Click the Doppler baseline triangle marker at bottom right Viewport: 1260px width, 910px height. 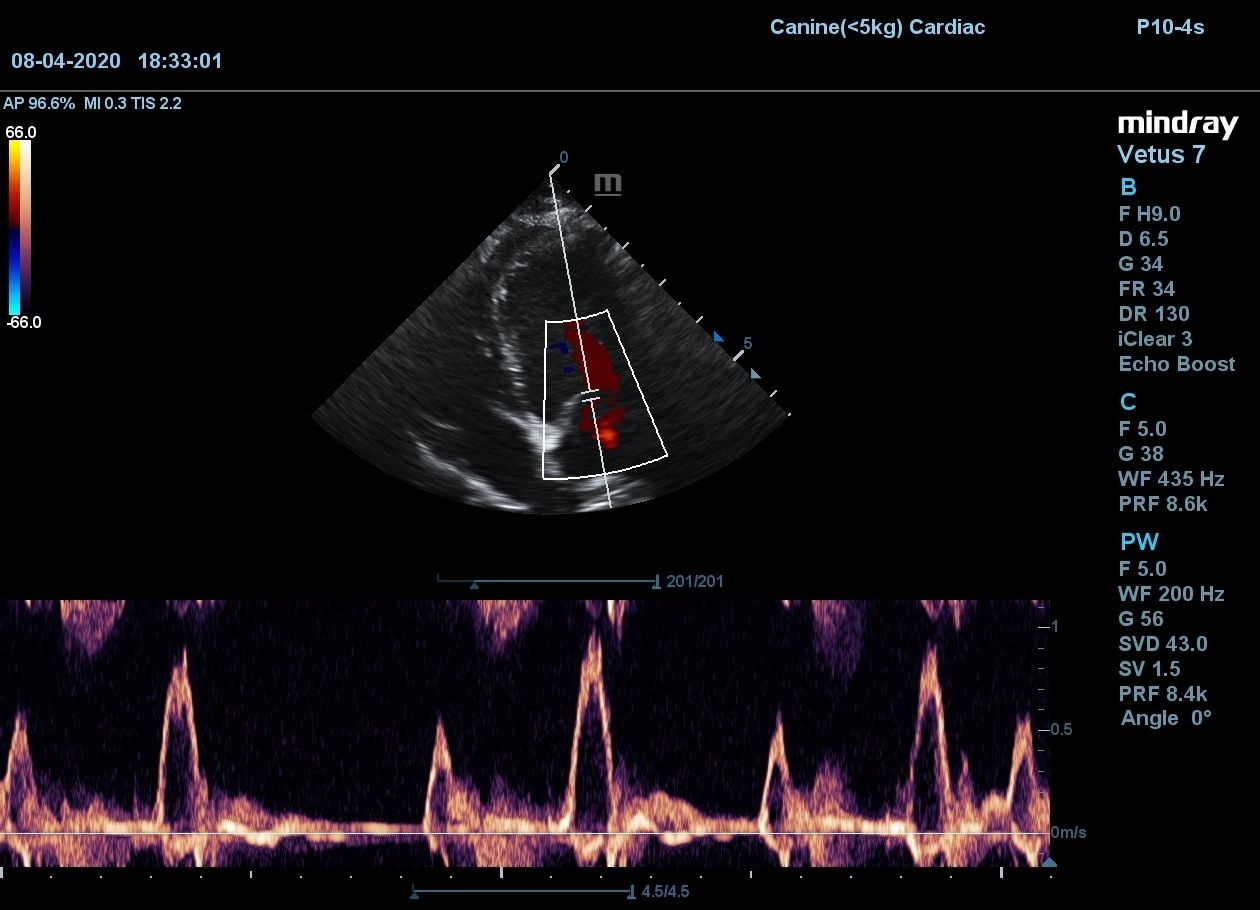1048,862
